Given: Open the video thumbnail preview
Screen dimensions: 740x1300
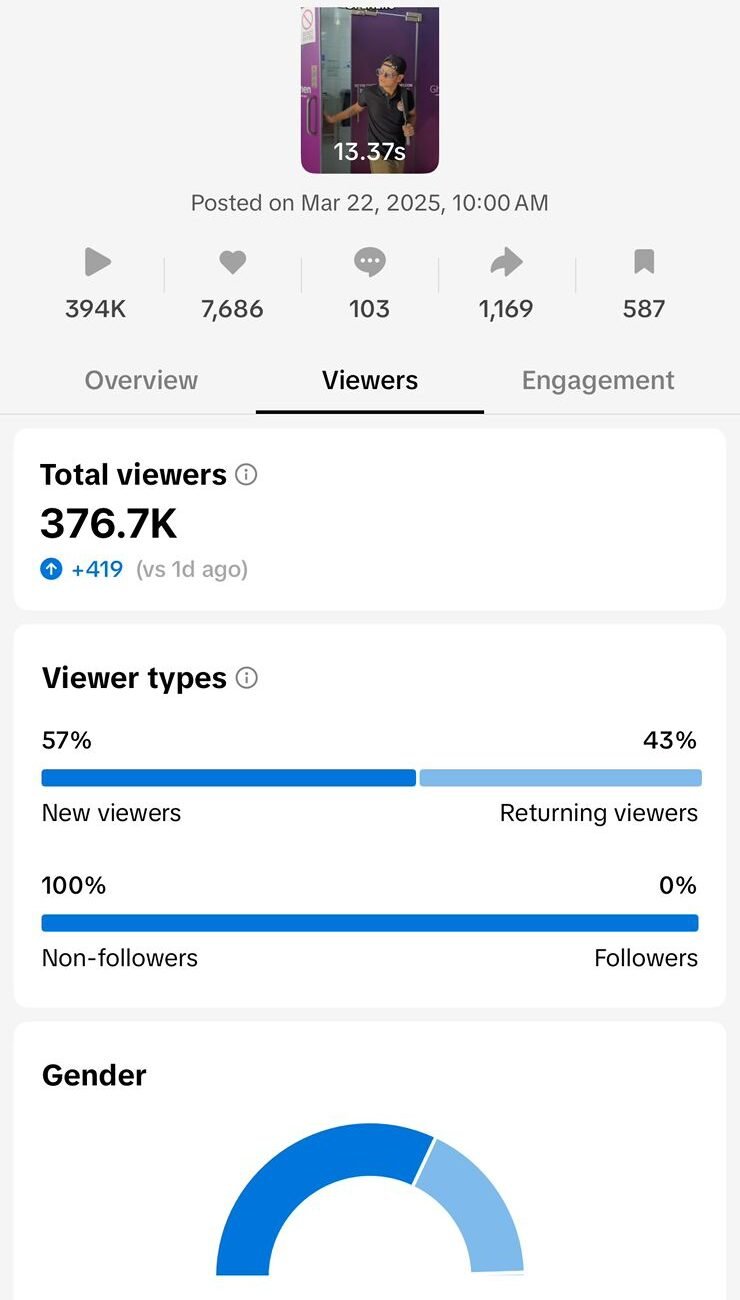Looking at the screenshot, I should tap(370, 90).
